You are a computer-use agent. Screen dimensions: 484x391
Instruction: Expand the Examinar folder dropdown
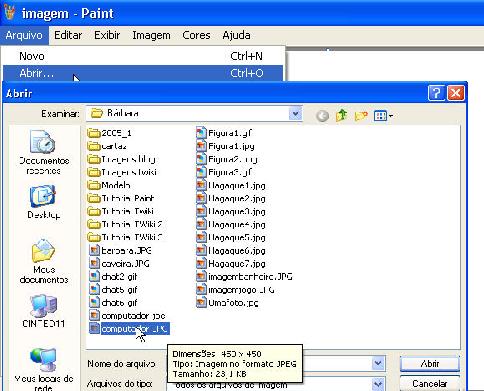(295, 114)
